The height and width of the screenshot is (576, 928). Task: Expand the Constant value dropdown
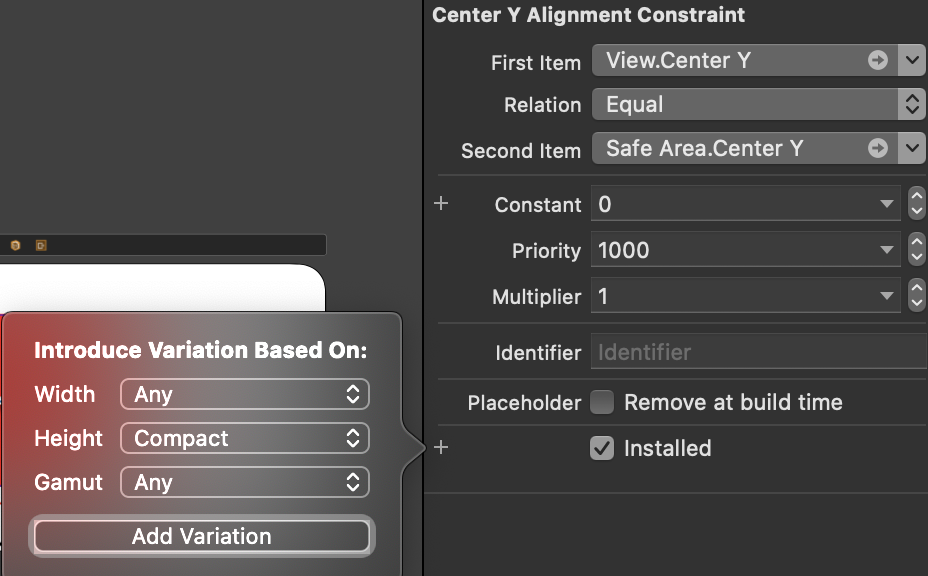click(x=887, y=204)
